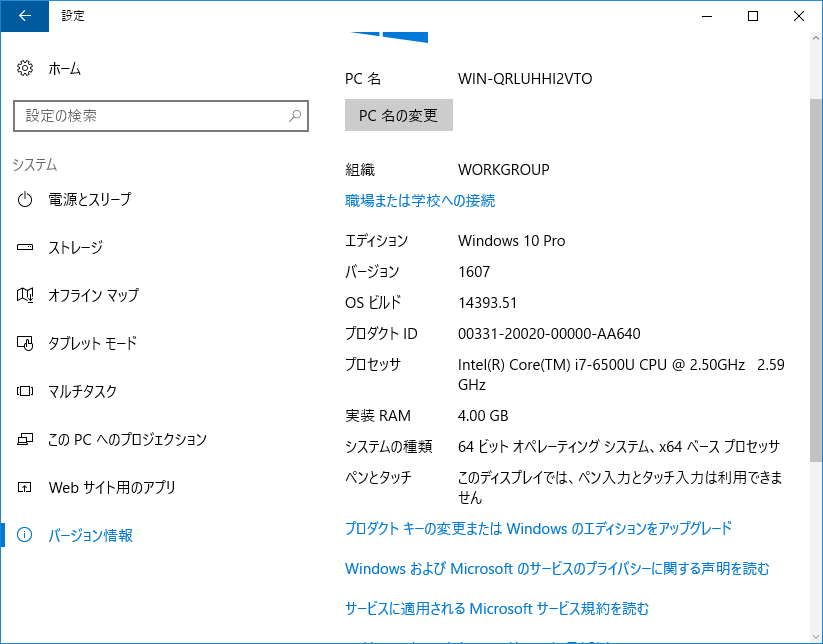Image resolution: width=823 pixels, height=644 pixels.
Task: Click the offline maps icon
Action: click(x=25, y=295)
